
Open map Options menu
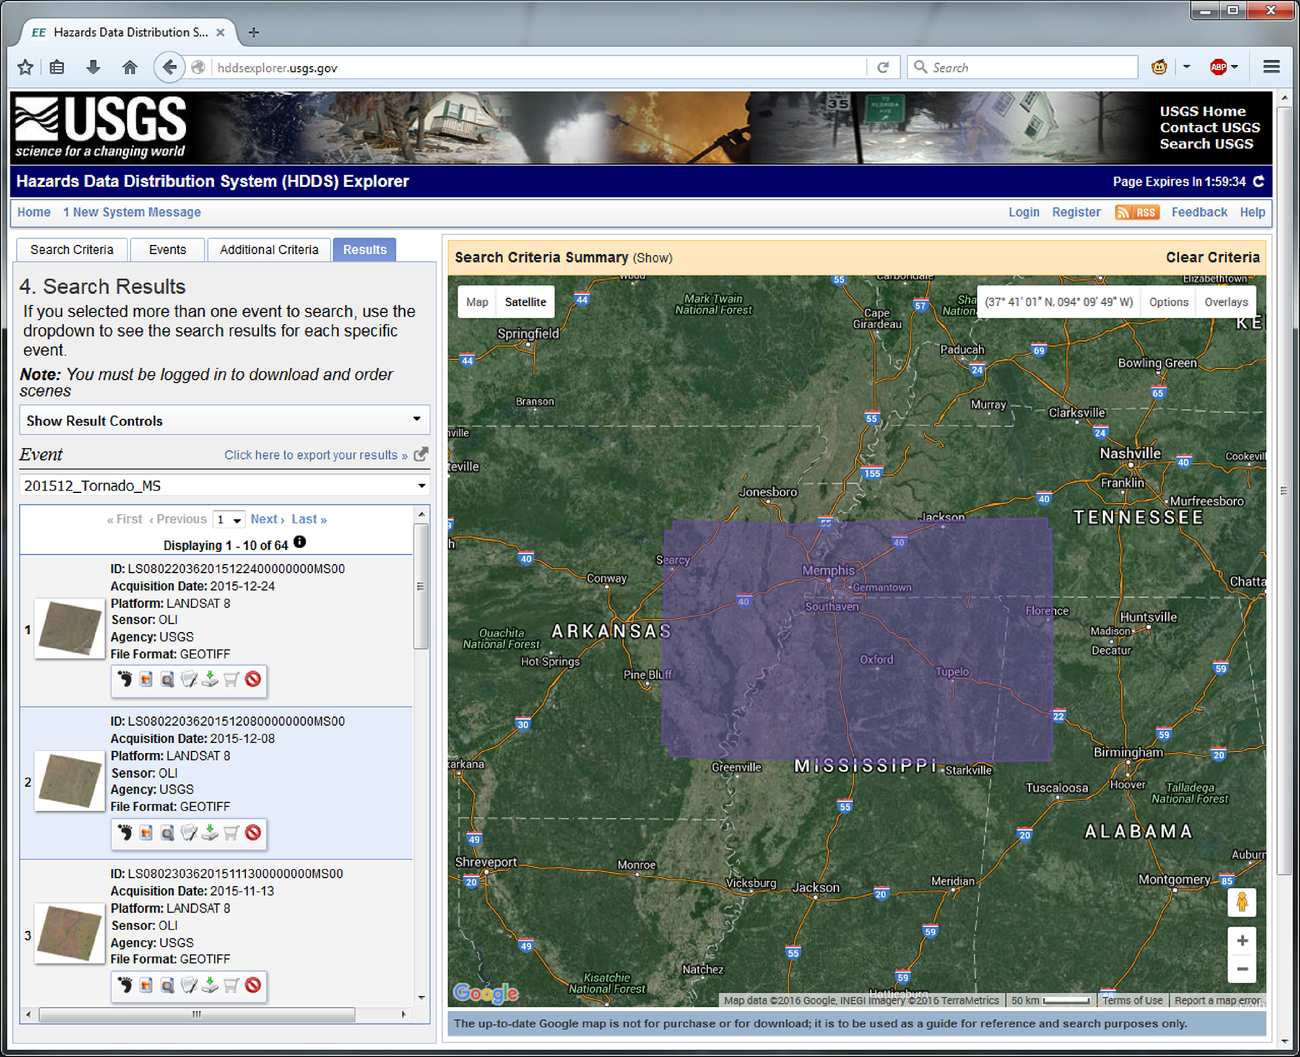pos(1169,302)
